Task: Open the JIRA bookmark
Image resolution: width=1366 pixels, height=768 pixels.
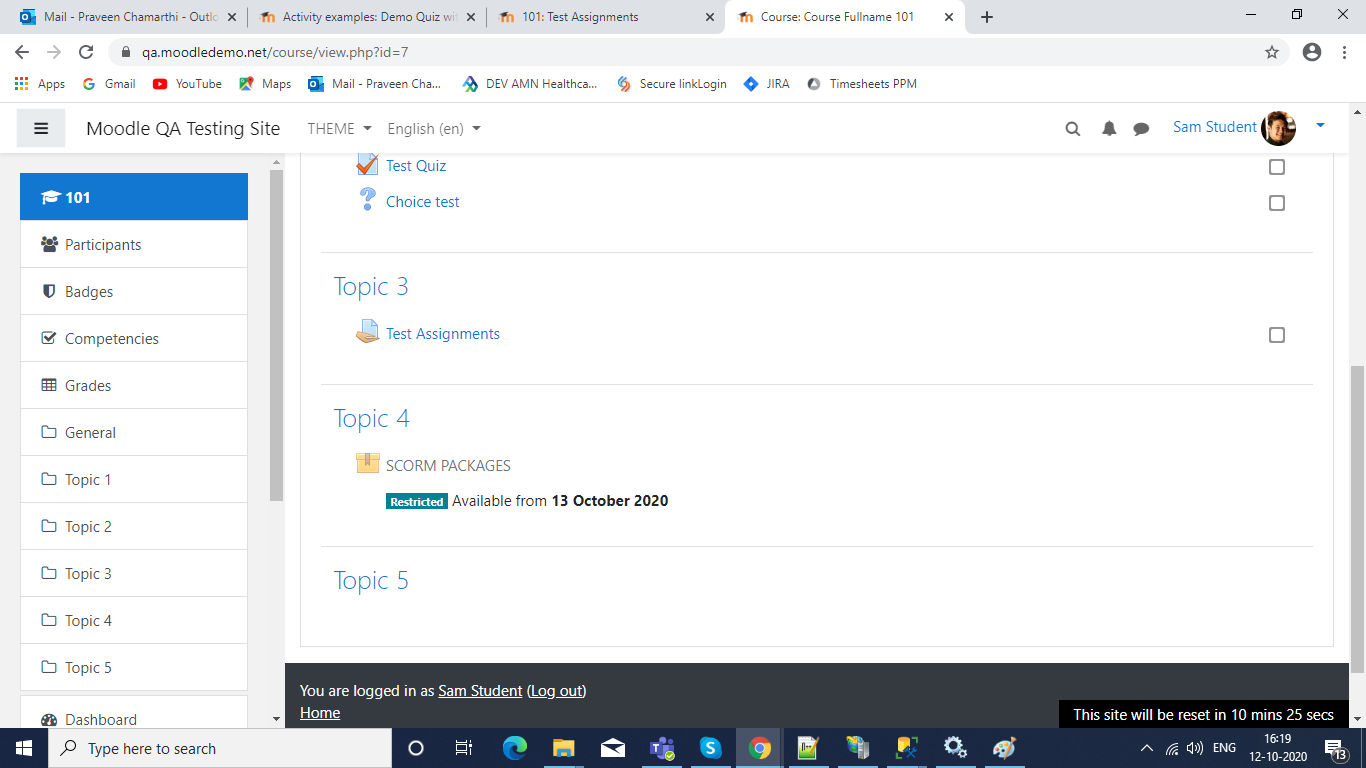Action: pos(766,84)
